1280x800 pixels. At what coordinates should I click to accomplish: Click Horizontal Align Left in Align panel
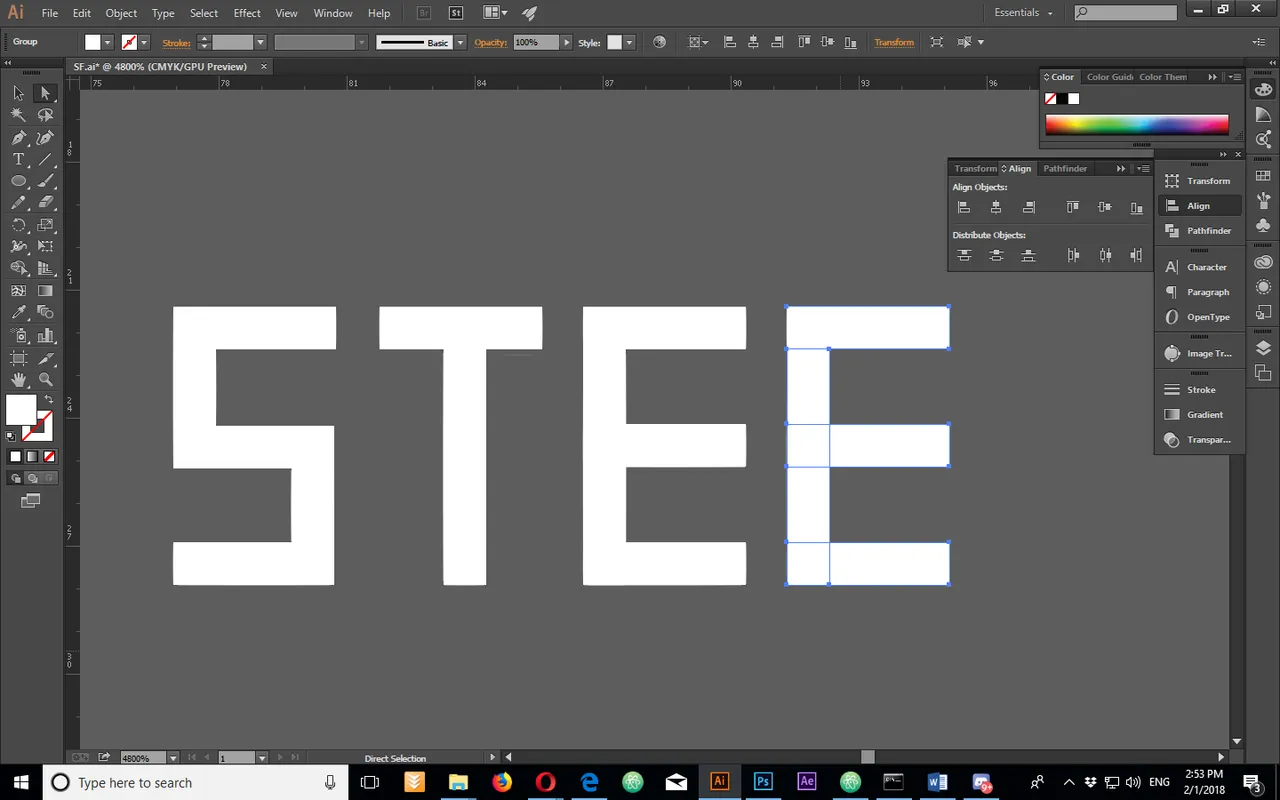tap(964, 207)
